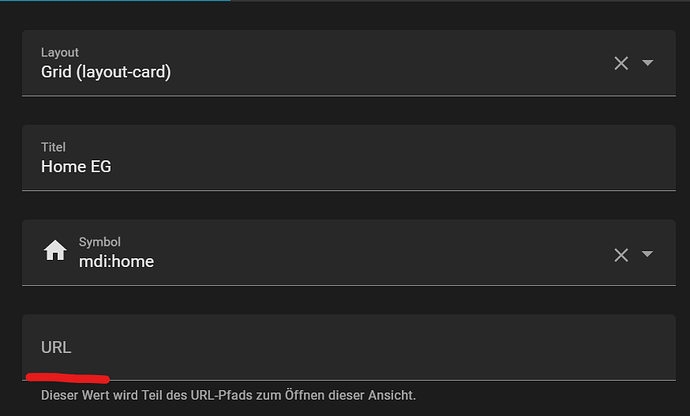Click the Grid (layout-card) value

pyautogui.click(x=106, y=72)
